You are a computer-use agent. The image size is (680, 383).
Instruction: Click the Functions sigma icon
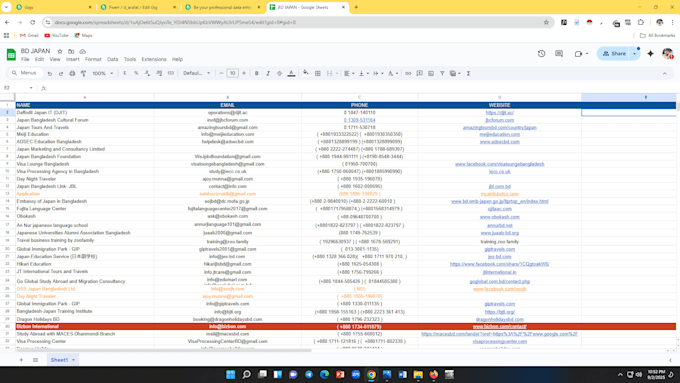(468, 73)
